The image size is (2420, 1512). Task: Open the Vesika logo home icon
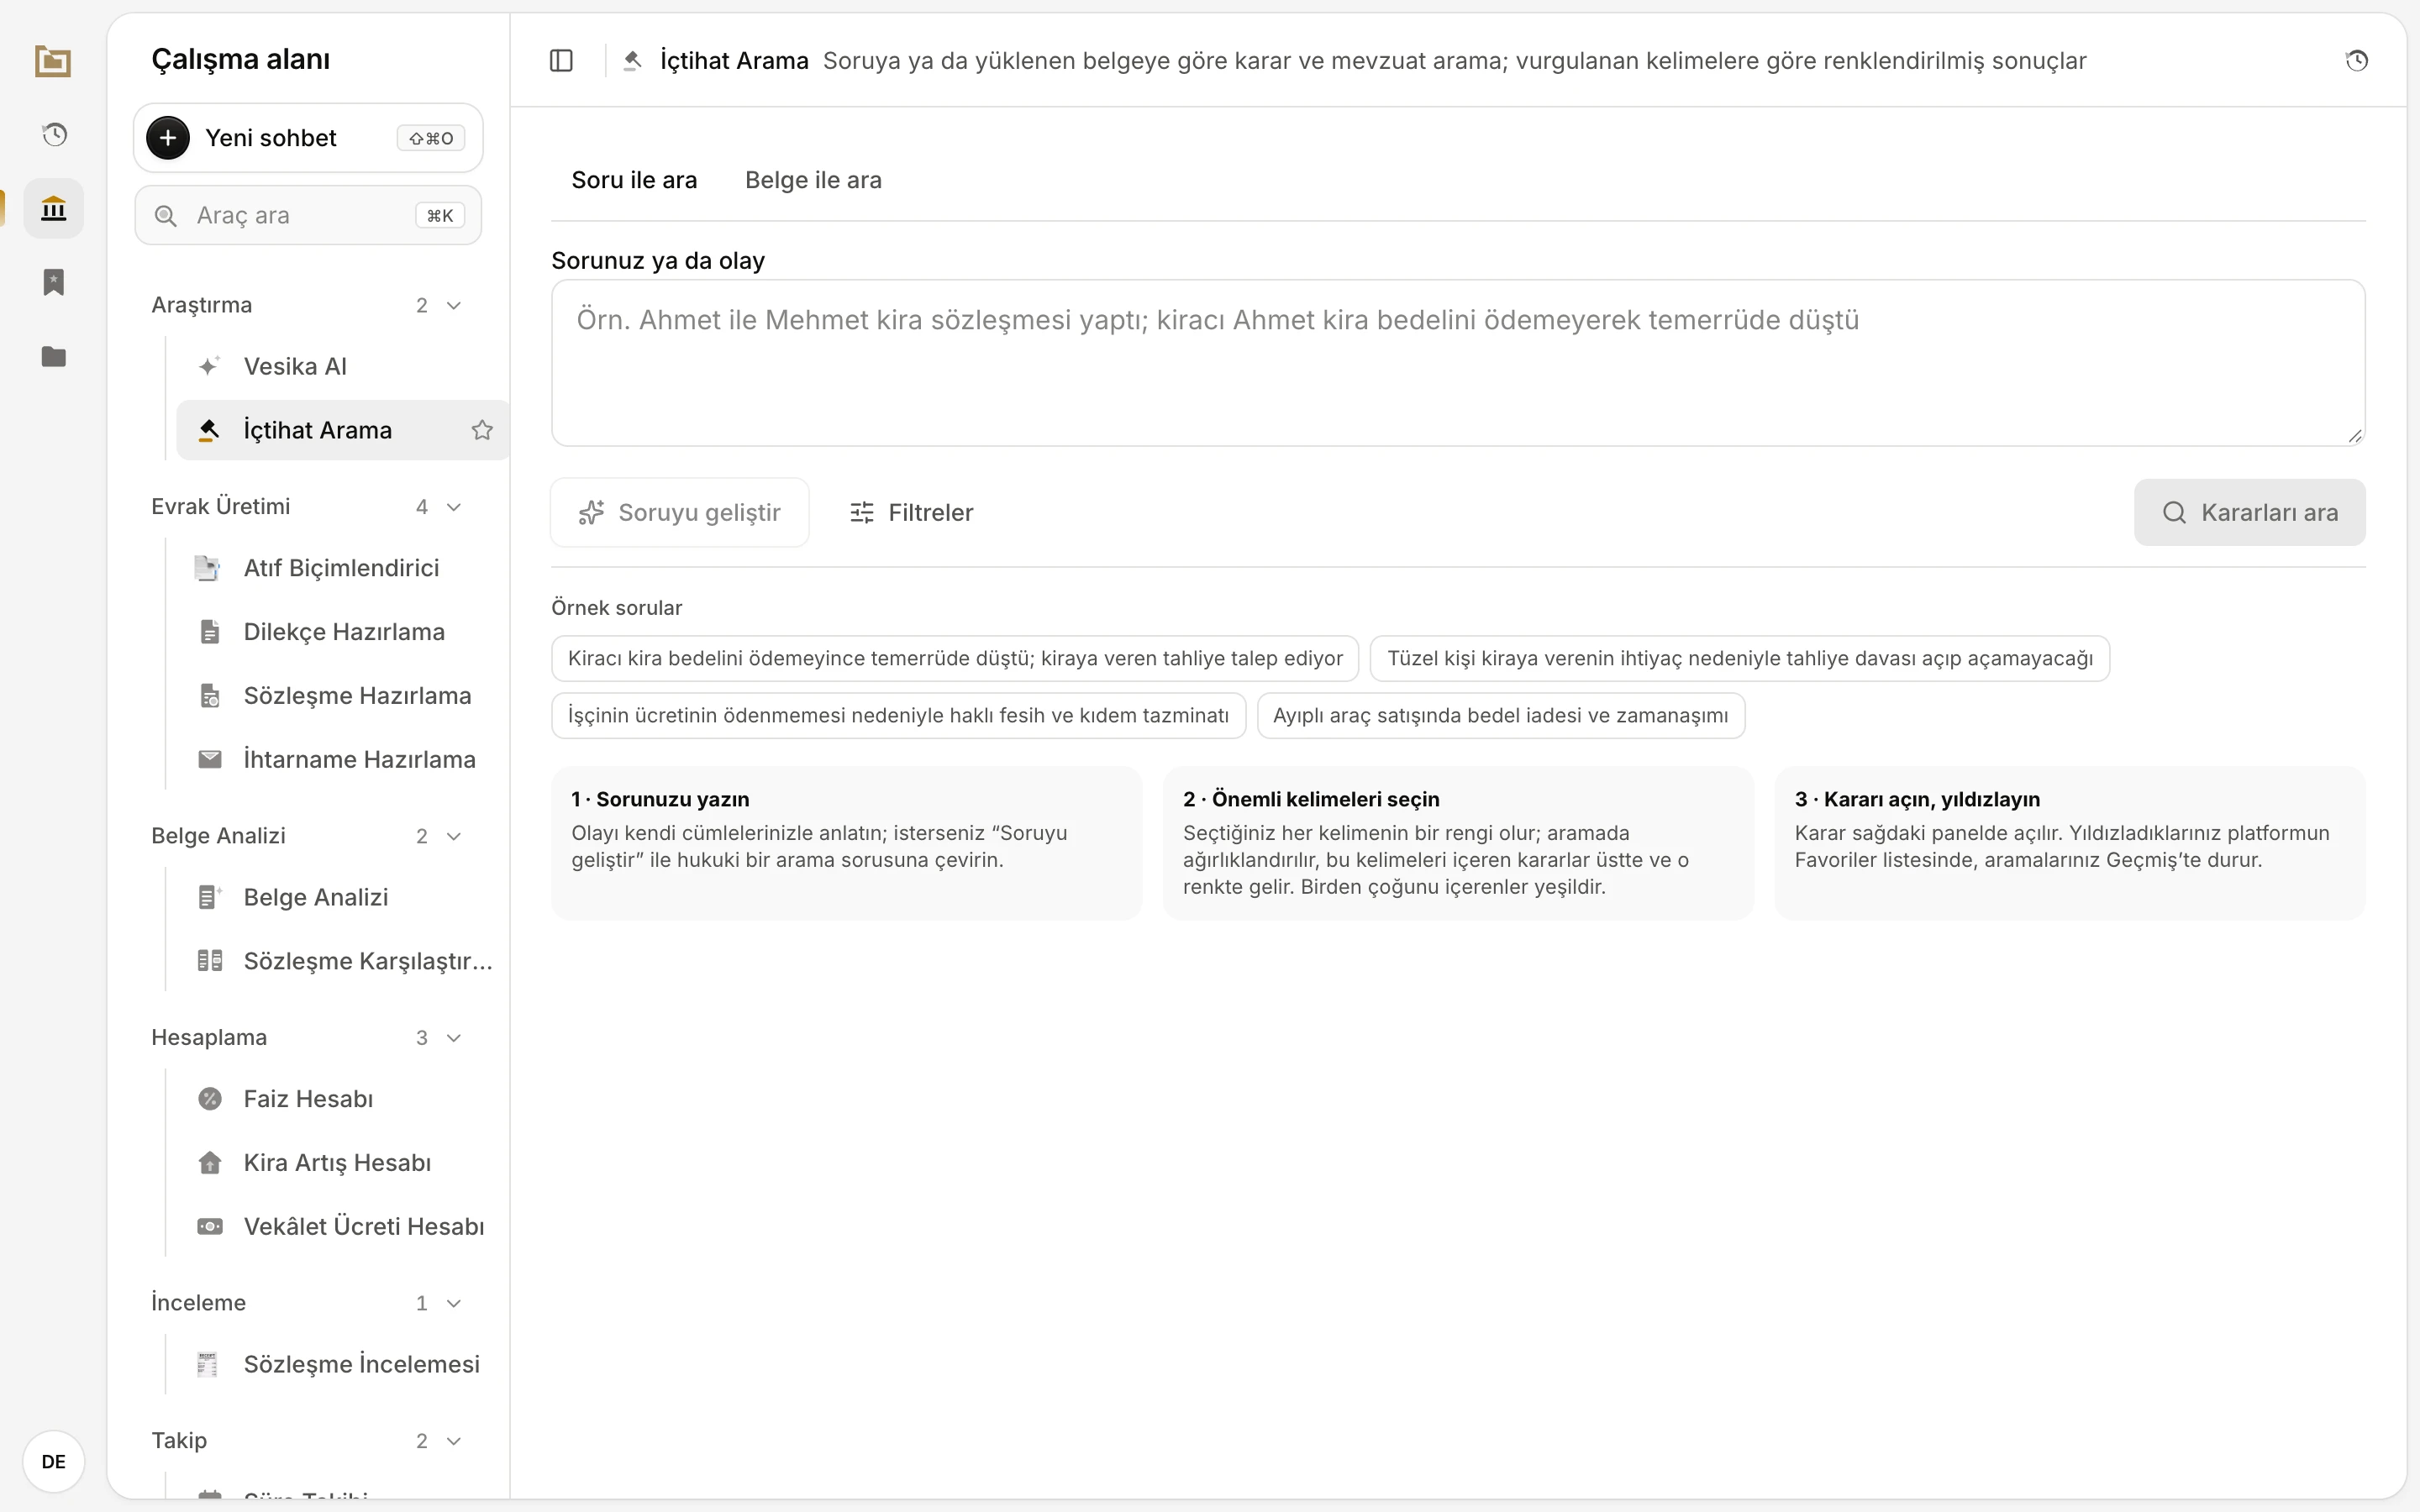pyautogui.click(x=53, y=61)
